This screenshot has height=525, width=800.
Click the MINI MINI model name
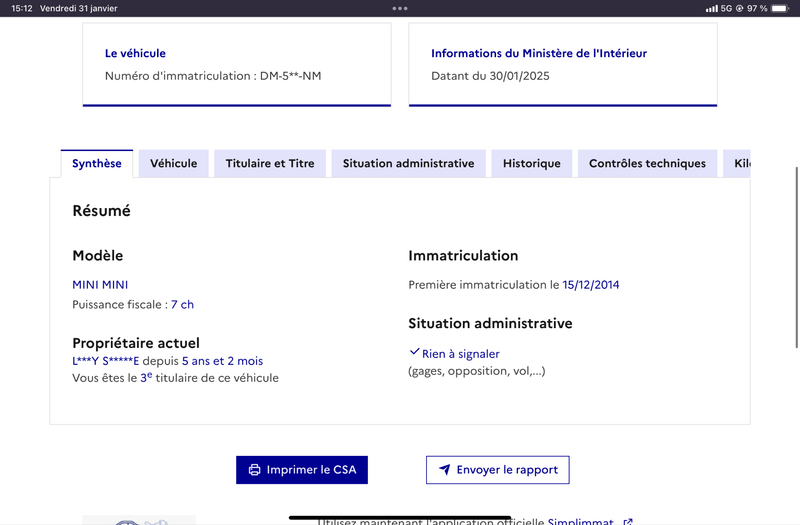click(x=100, y=285)
